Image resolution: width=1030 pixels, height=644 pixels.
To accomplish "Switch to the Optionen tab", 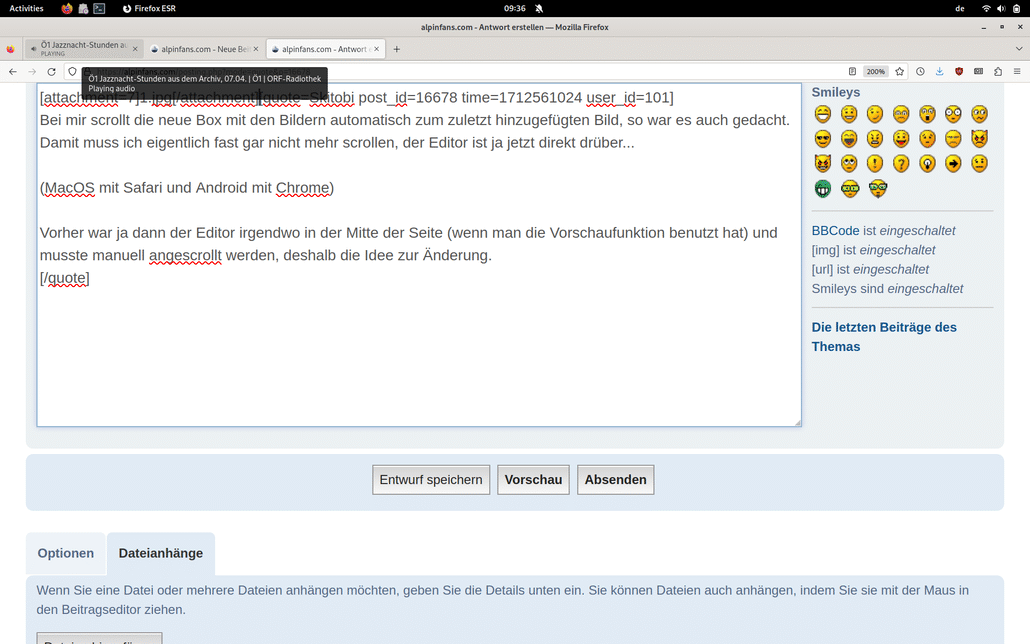I will pos(65,553).
